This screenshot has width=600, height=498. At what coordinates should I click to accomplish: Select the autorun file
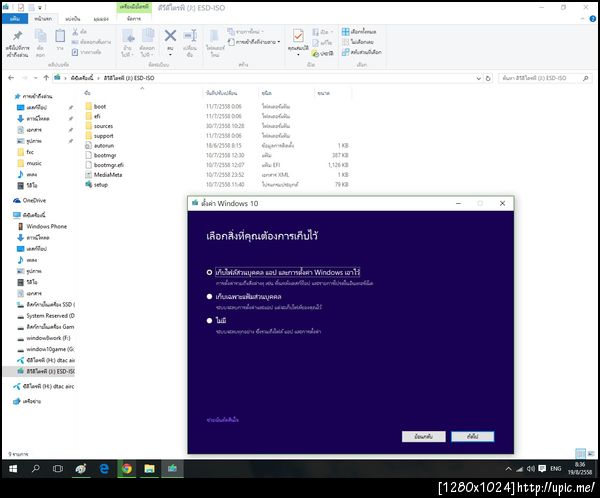(x=103, y=146)
